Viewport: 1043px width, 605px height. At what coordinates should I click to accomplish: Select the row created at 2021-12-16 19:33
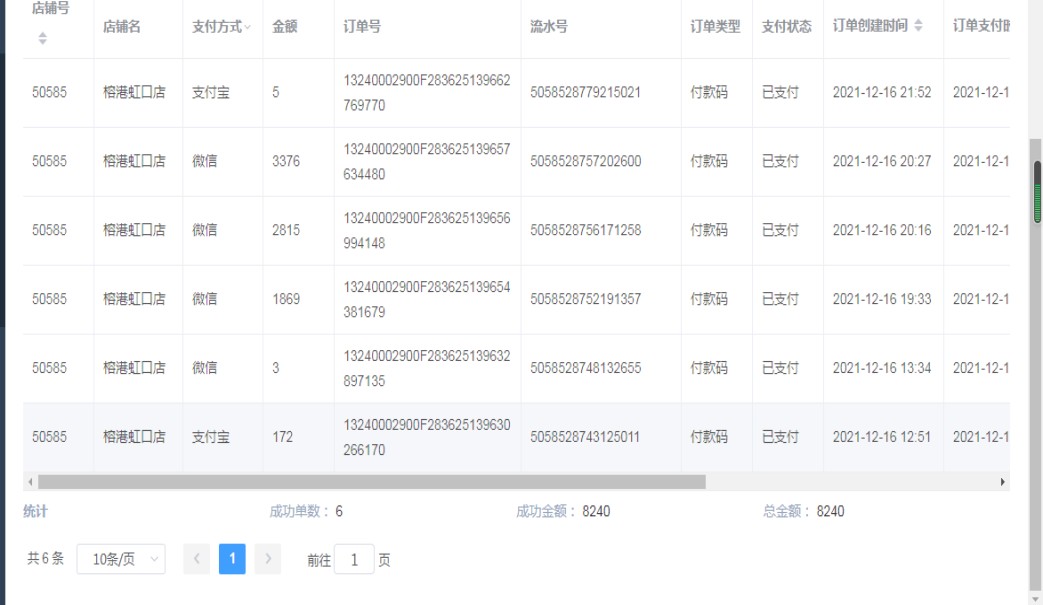881,299
